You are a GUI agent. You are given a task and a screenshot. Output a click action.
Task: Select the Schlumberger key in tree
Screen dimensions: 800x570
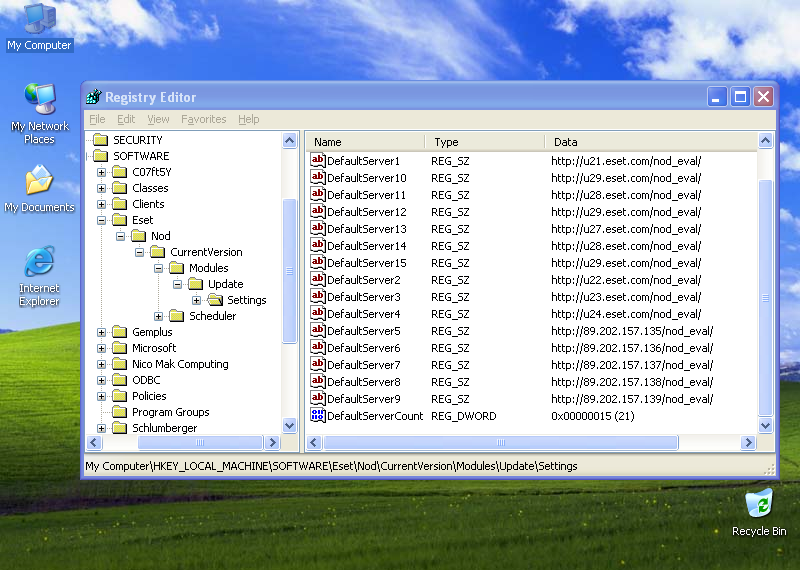tap(164, 428)
